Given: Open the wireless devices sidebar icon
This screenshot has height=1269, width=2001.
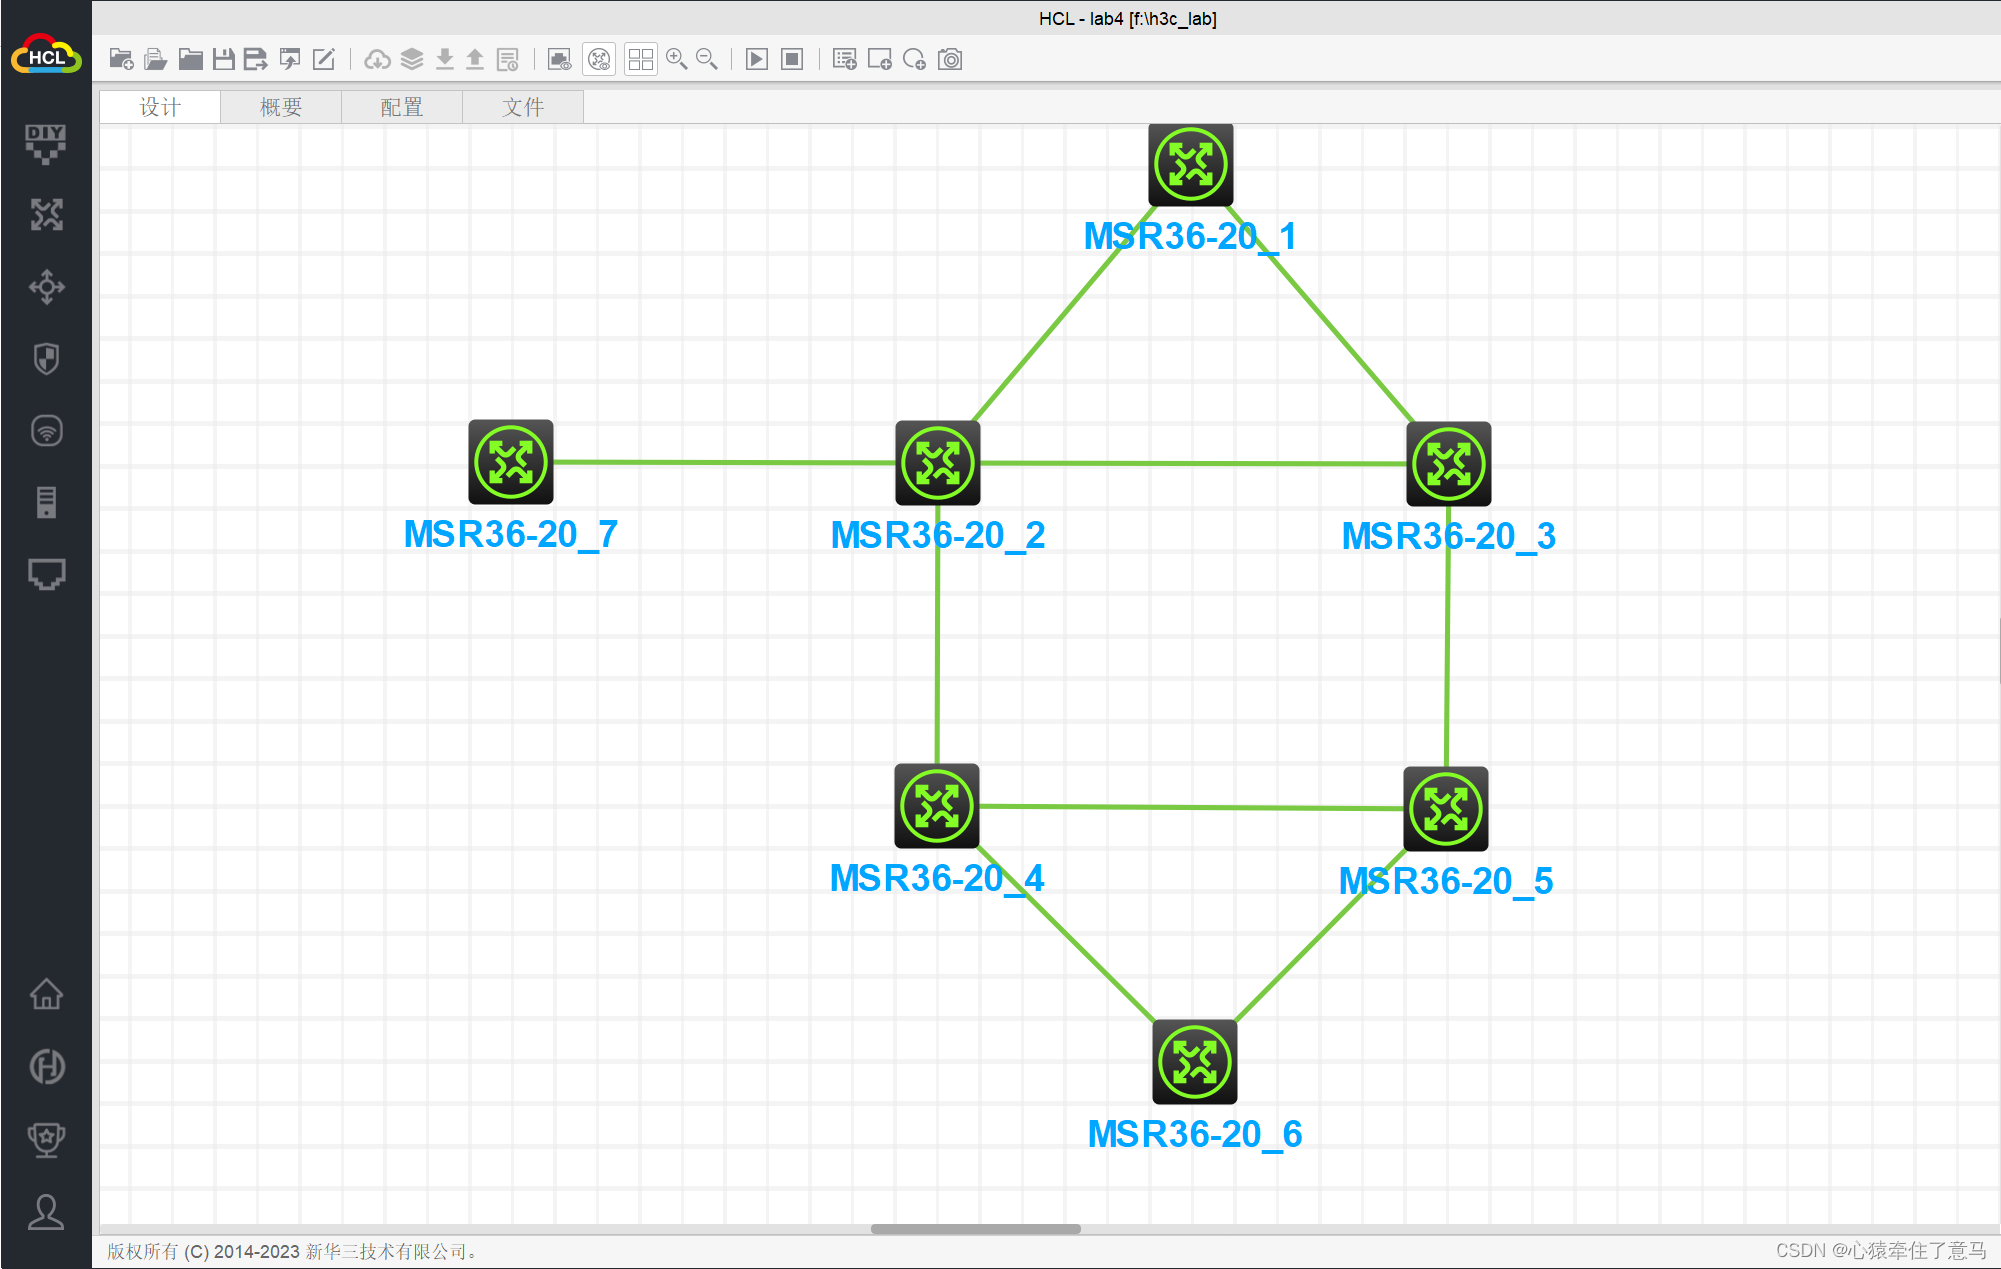Looking at the screenshot, I should point(46,431).
